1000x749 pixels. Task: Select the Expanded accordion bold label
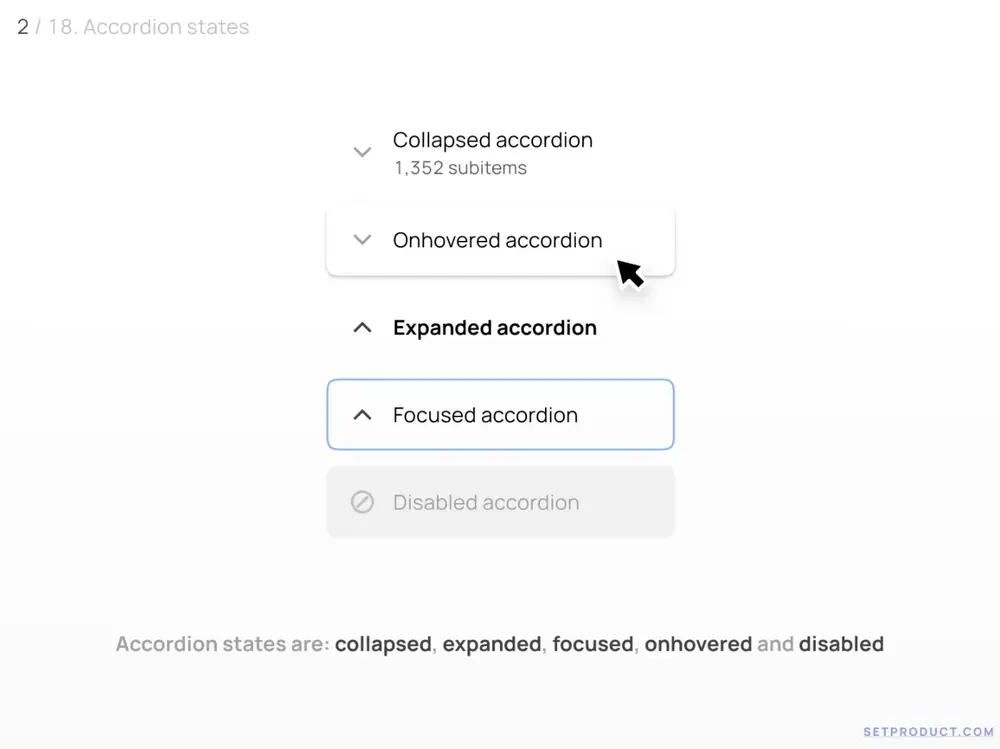pos(494,328)
